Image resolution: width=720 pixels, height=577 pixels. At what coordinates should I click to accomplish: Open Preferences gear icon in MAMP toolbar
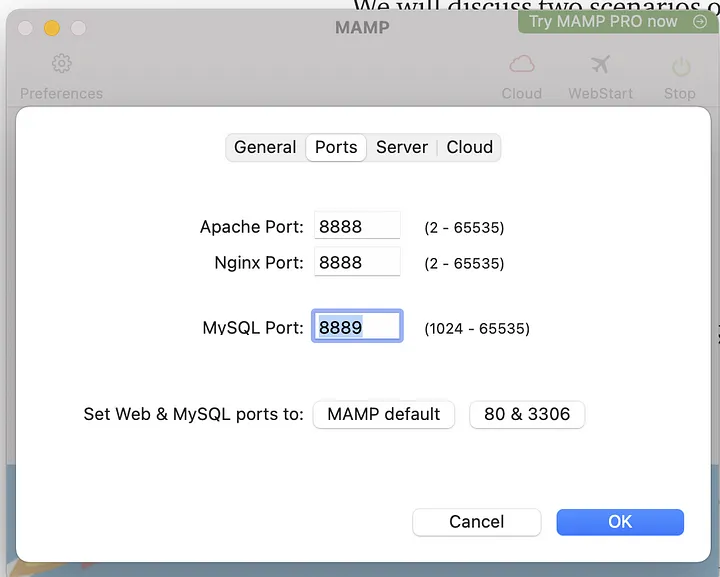[62, 64]
